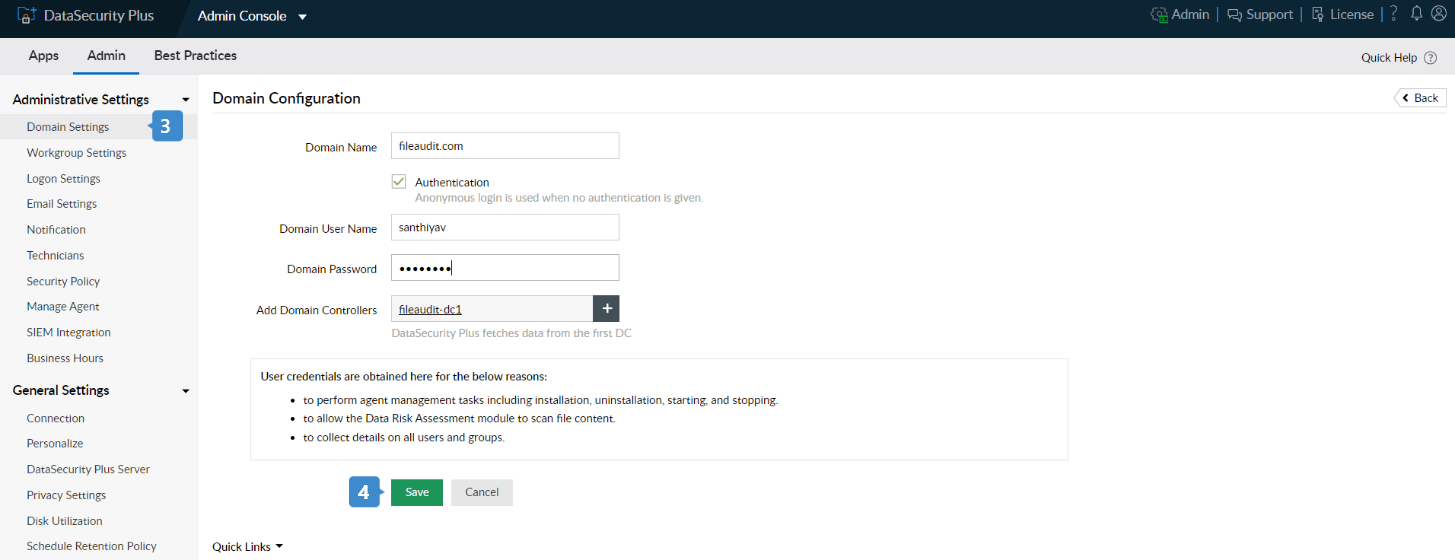Image resolution: width=1455 pixels, height=560 pixels.
Task: Save the domain configuration
Action: click(417, 492)
